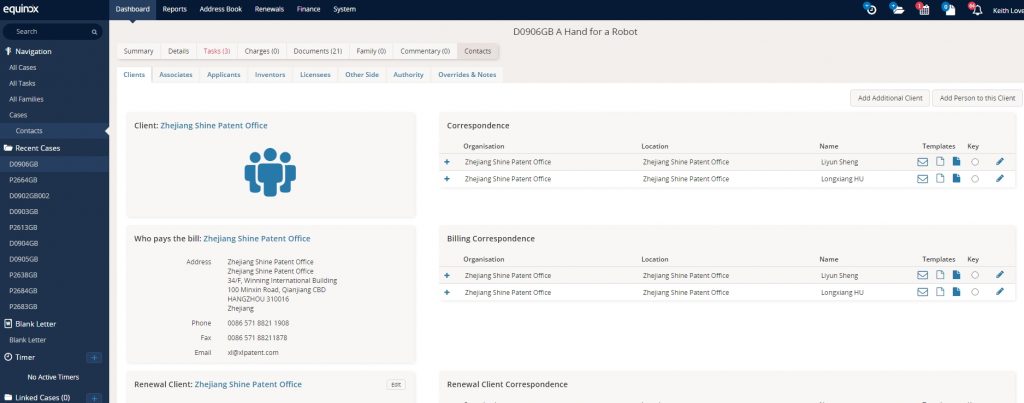Click Add Additional Client button
This screenshot has height=403, width=1024.
(x=889, y=98)
